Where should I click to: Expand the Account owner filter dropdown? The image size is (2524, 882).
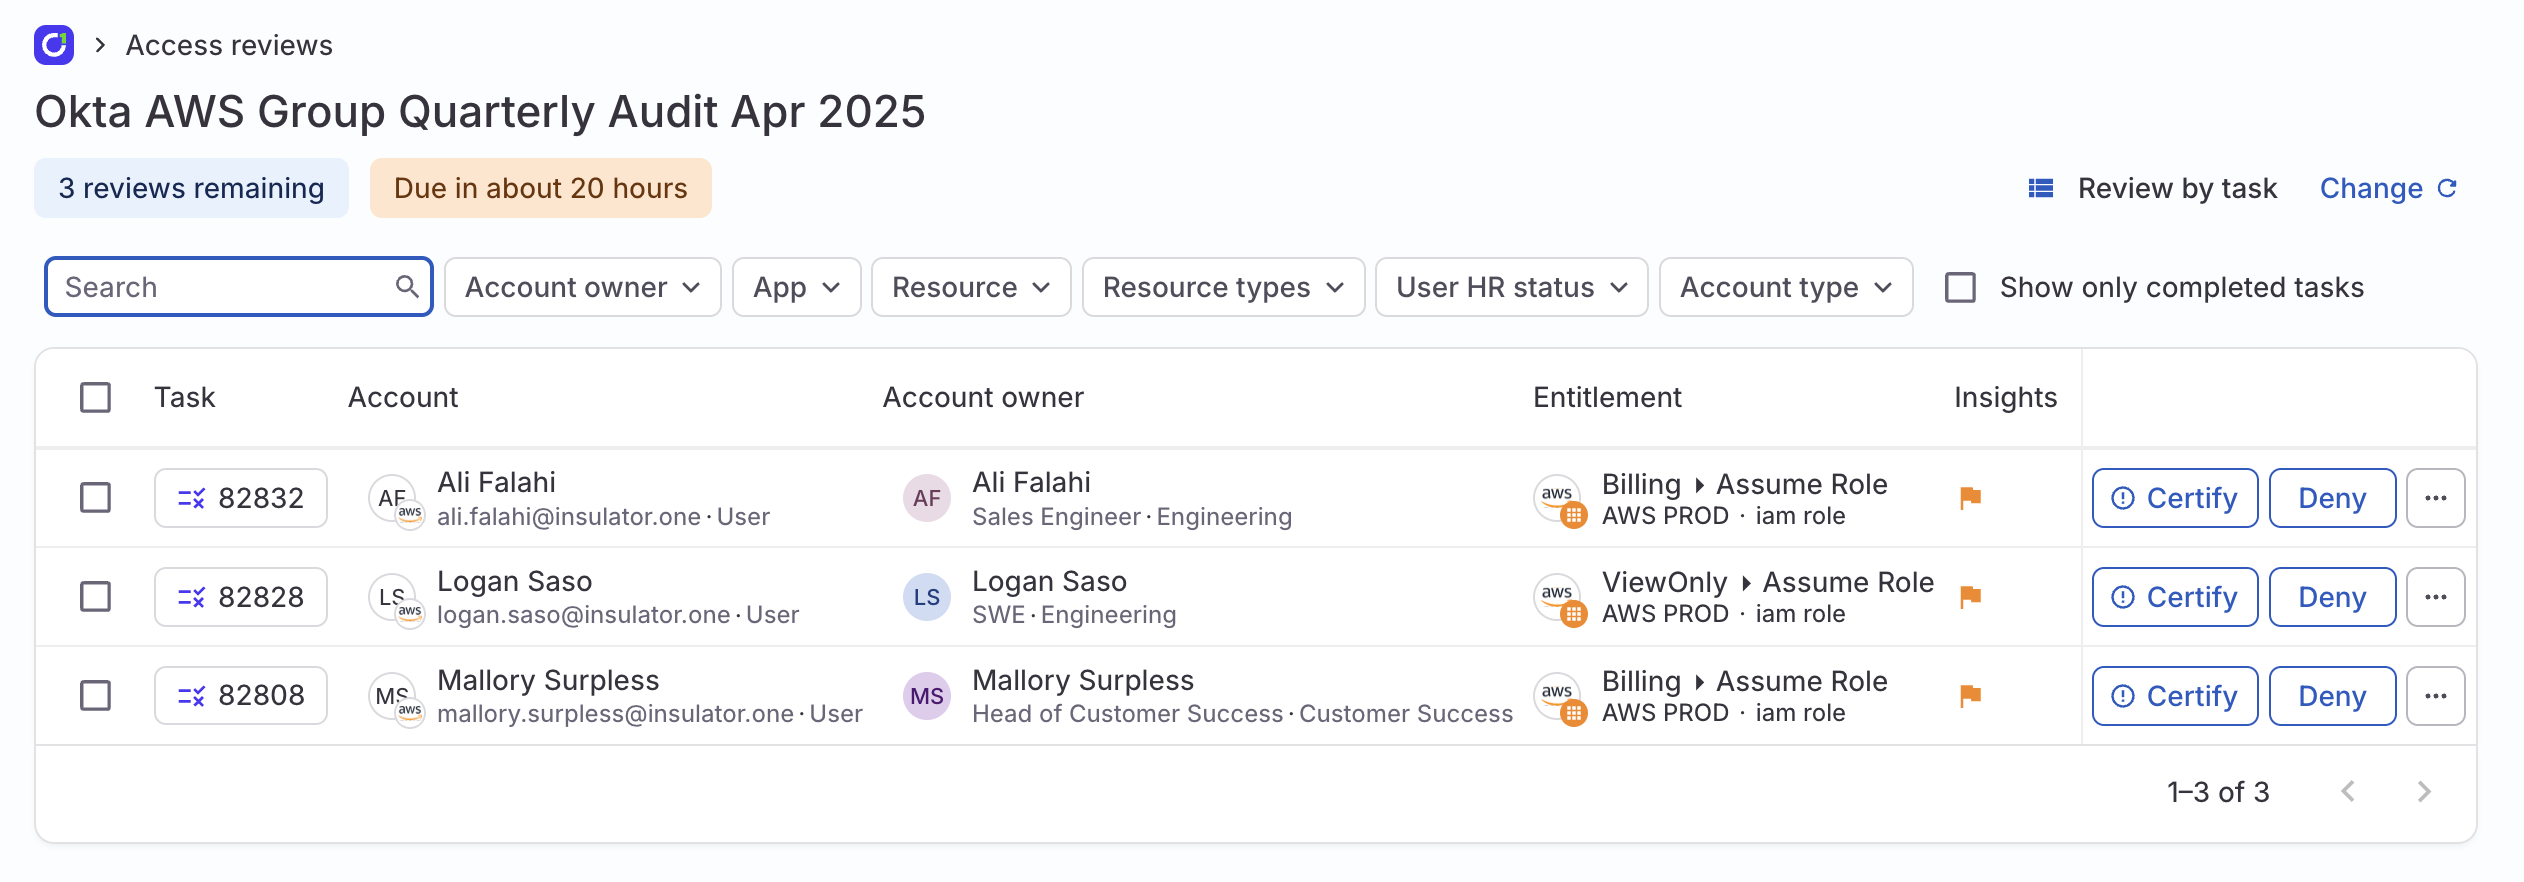click(582, 288)
